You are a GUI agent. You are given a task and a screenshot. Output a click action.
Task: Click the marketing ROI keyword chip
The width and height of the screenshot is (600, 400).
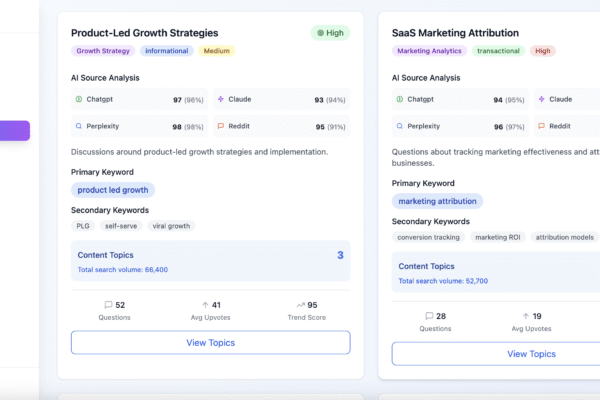[x=497, y=237]
